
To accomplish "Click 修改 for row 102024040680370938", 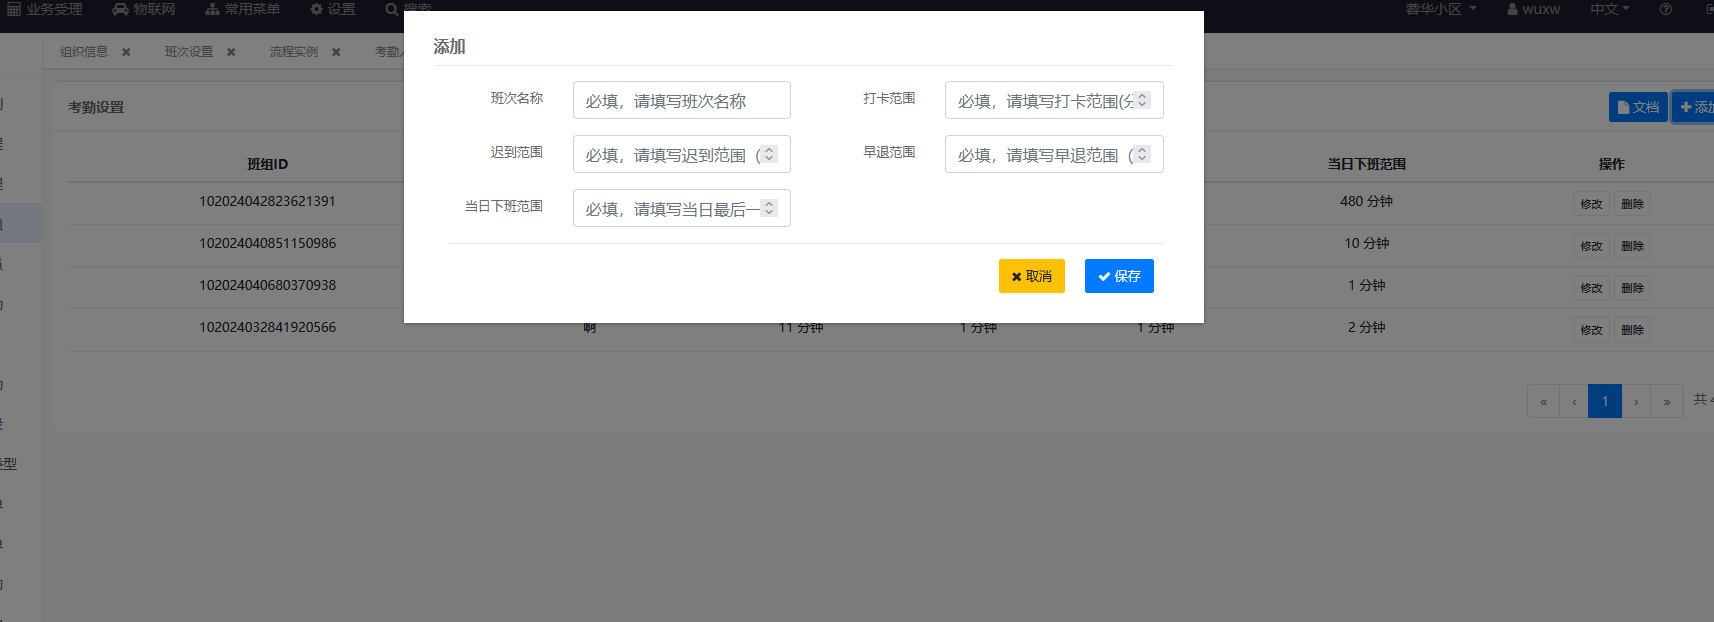I will [1591, 288].
